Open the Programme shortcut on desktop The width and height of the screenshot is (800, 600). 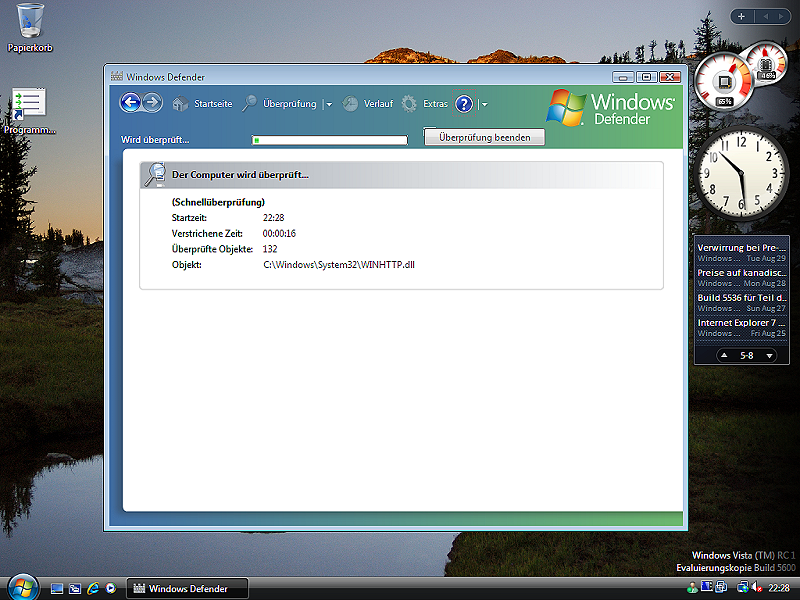click(x=30, y=110)
